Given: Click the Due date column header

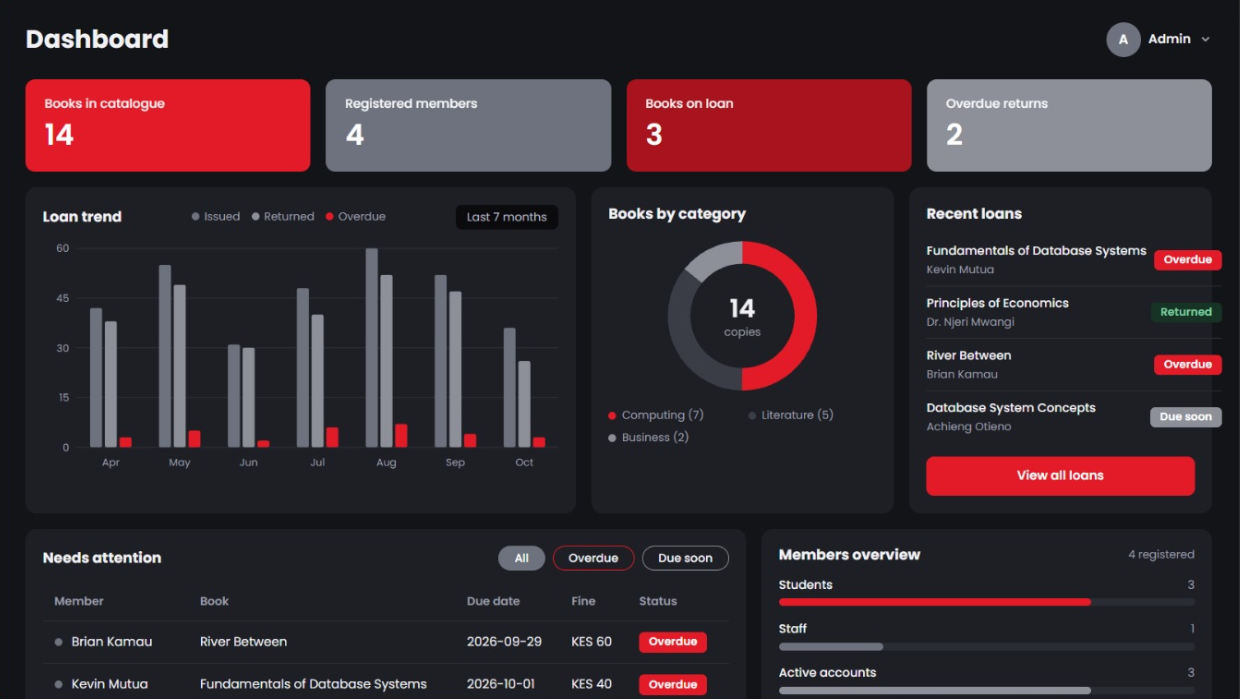Looking at the screenshot, I should coord(493,601).
